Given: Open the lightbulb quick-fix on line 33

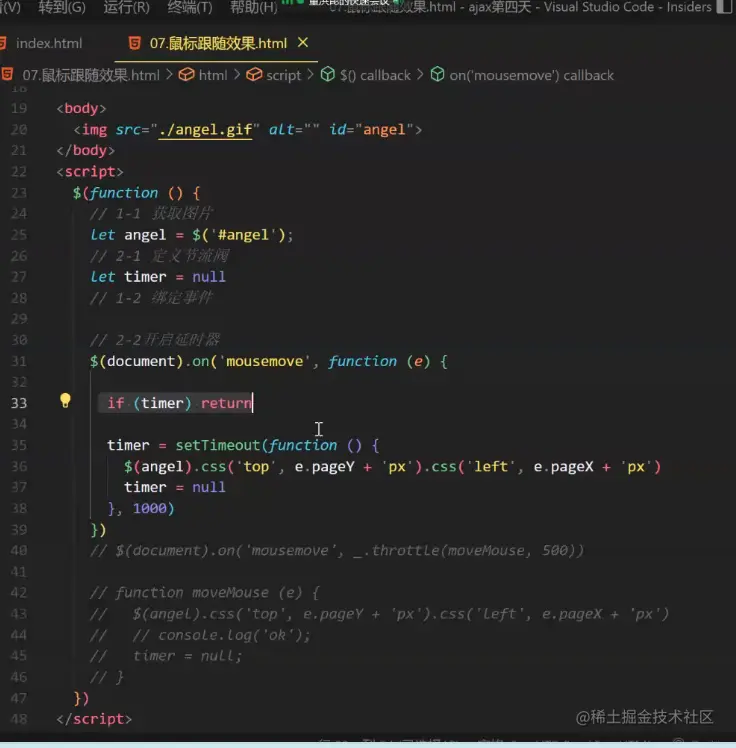Looking at the screenshot, I should [65, 401].
